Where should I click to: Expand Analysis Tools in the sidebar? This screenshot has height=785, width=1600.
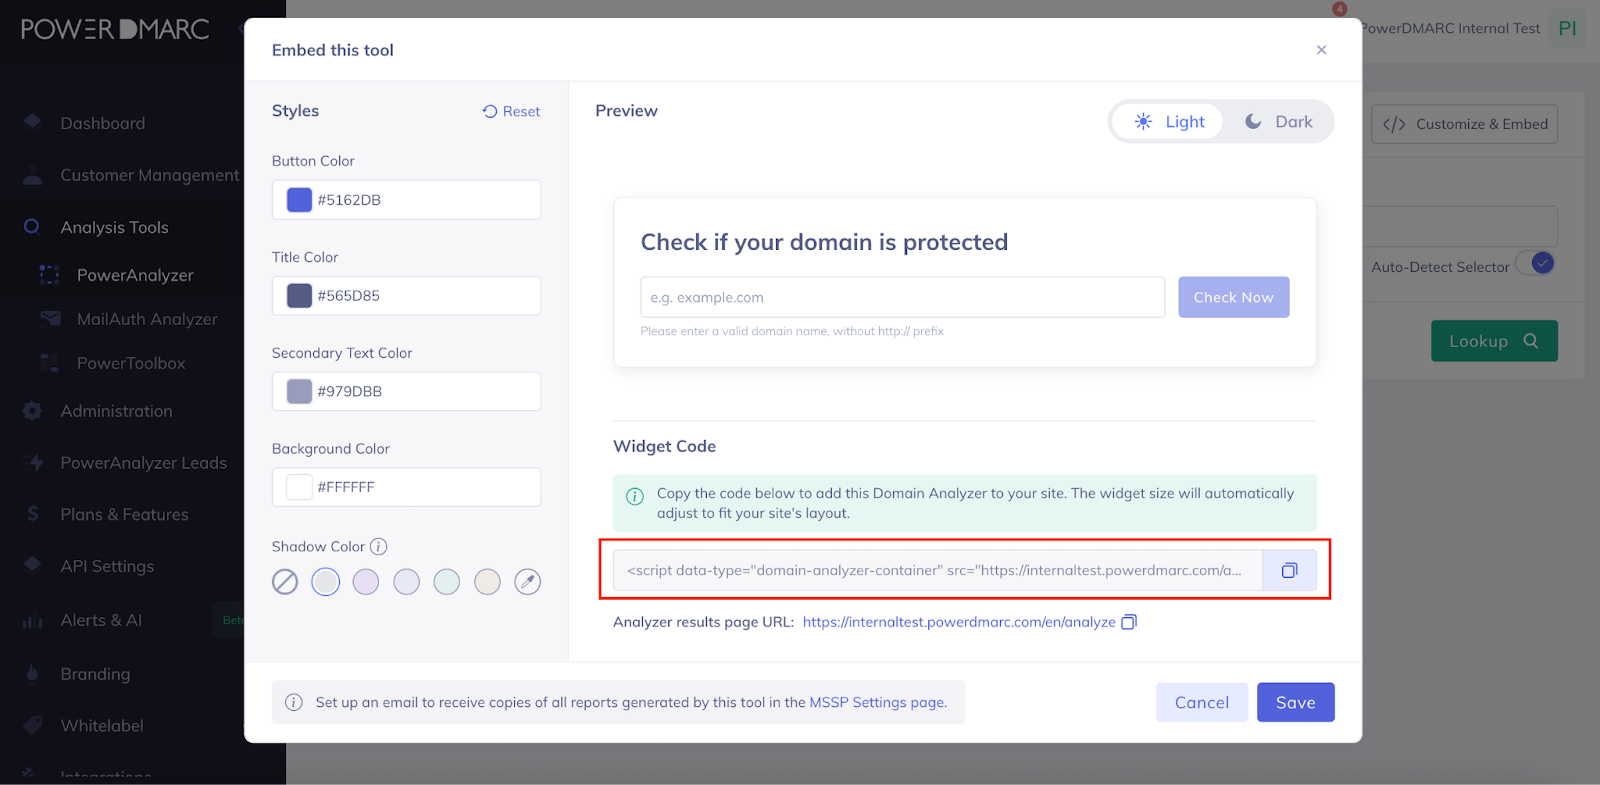coord(114,227)
